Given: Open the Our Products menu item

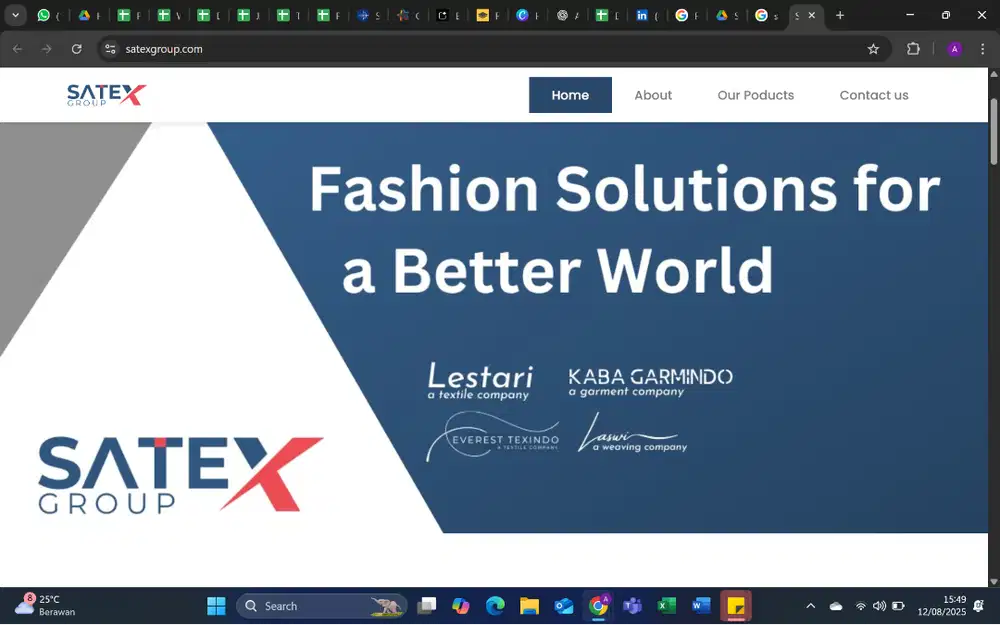Looking at the screenshot, I should coord(755,95).
